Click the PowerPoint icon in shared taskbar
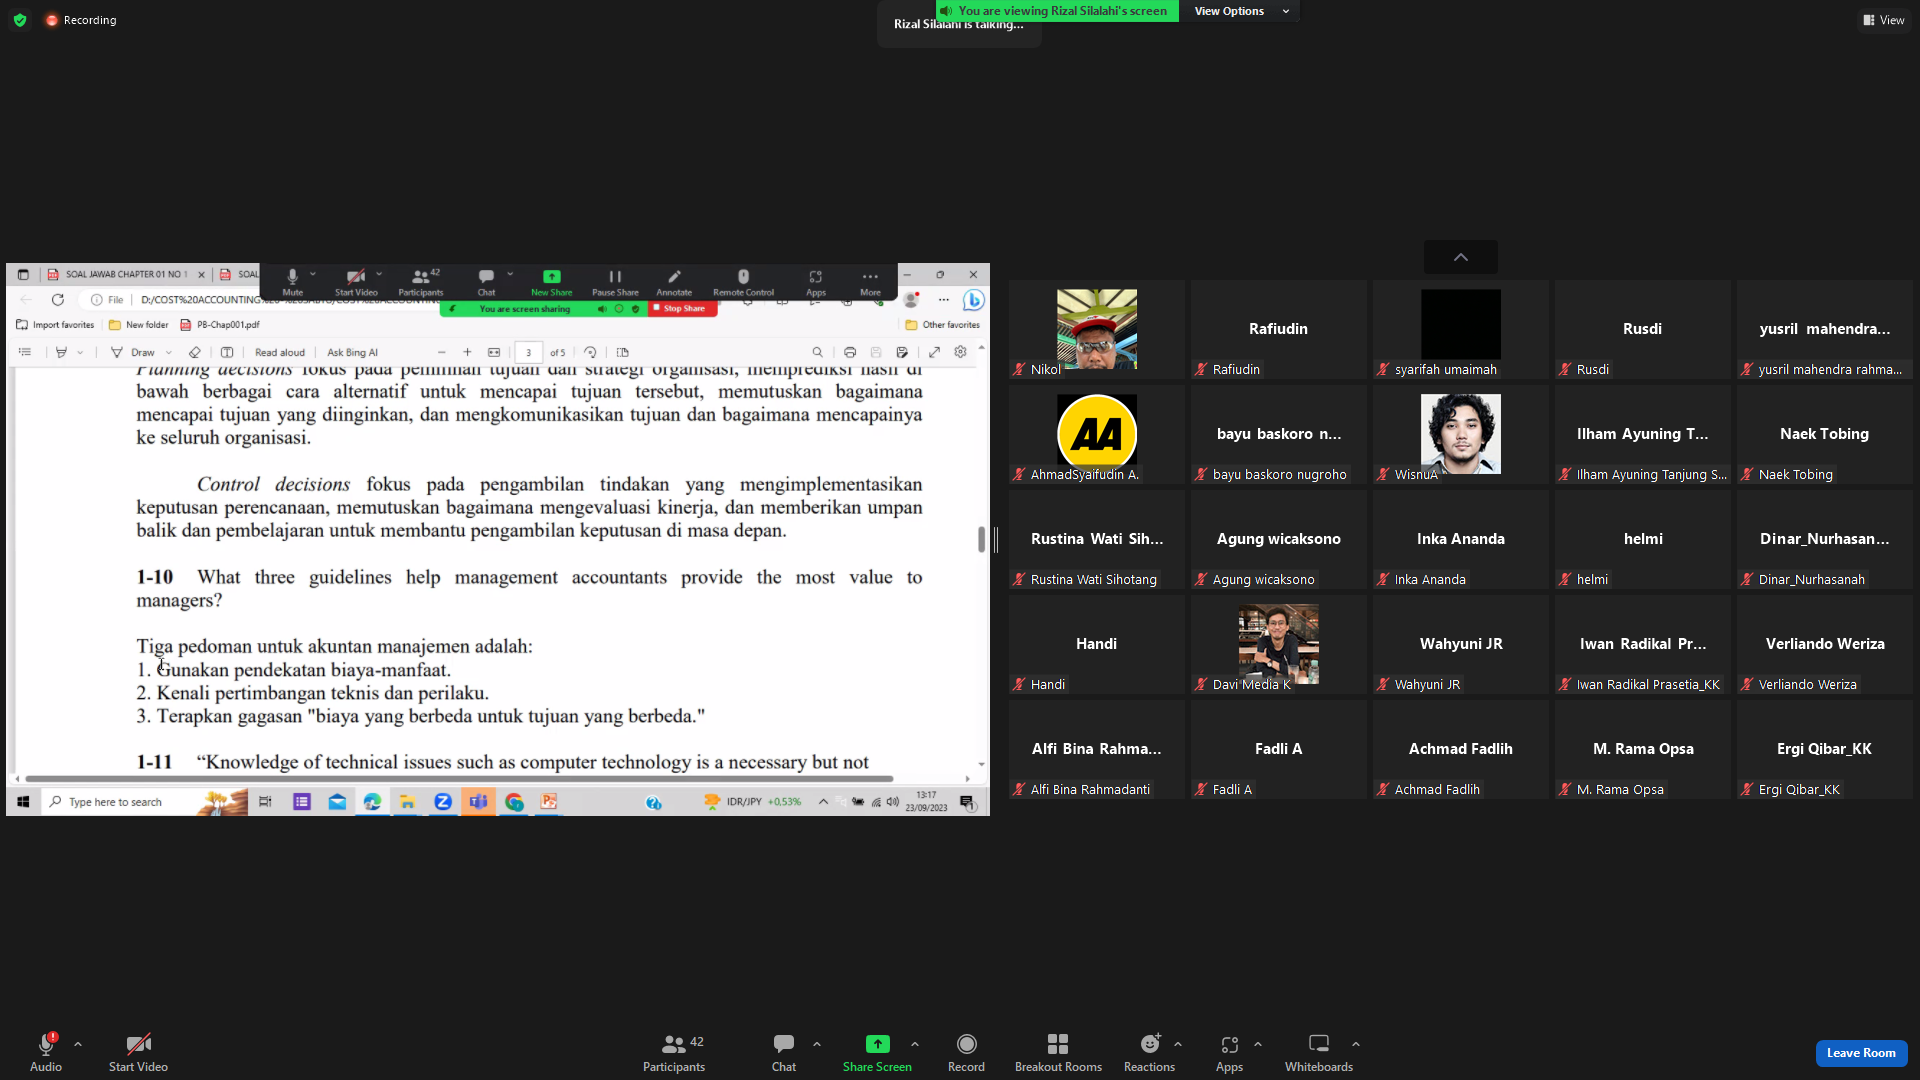 coord(549,802)
